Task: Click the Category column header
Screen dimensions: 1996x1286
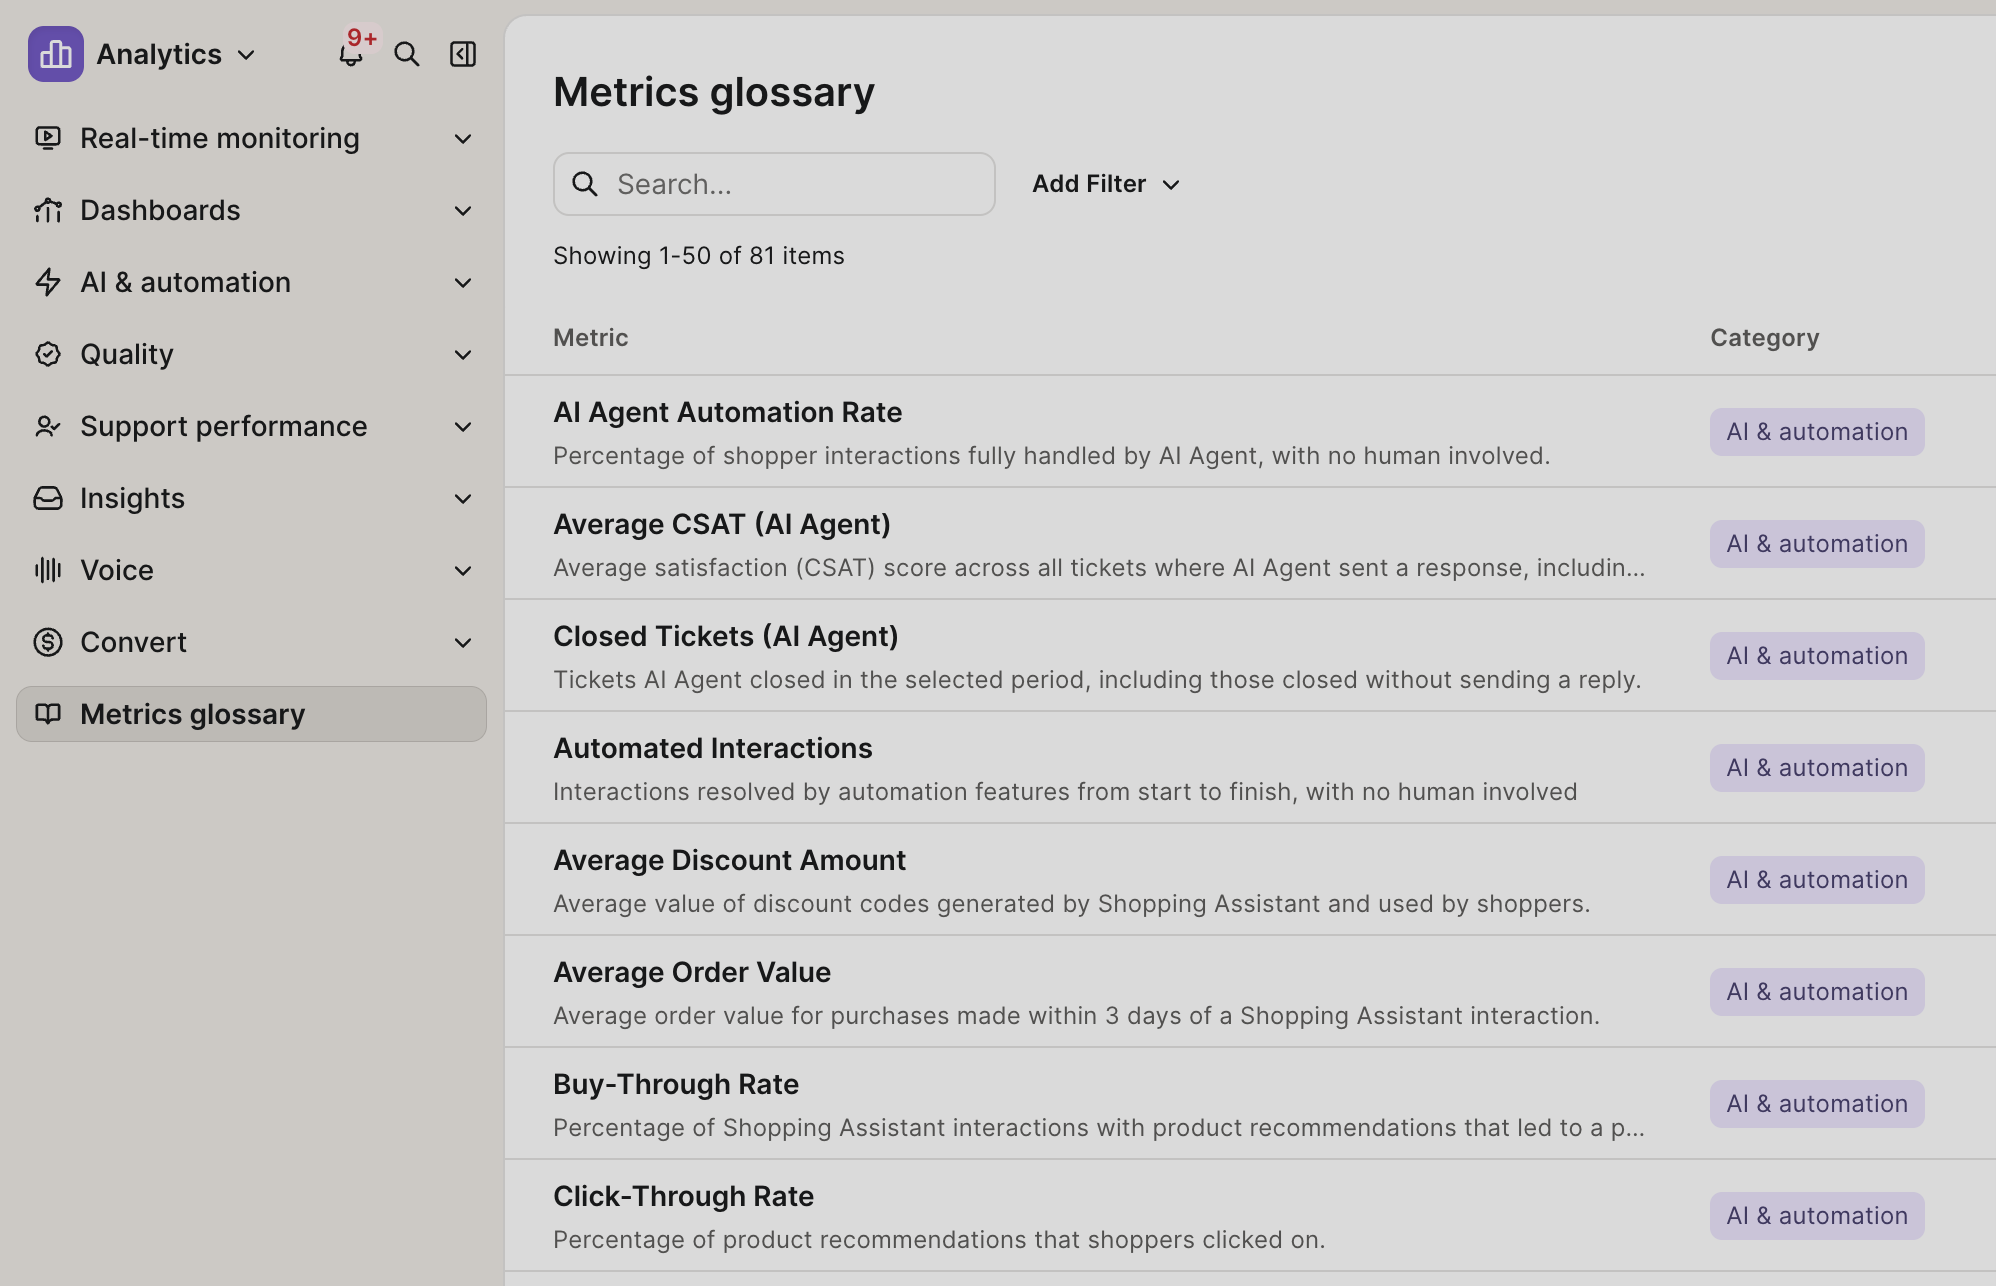Action: (1764, 338)
